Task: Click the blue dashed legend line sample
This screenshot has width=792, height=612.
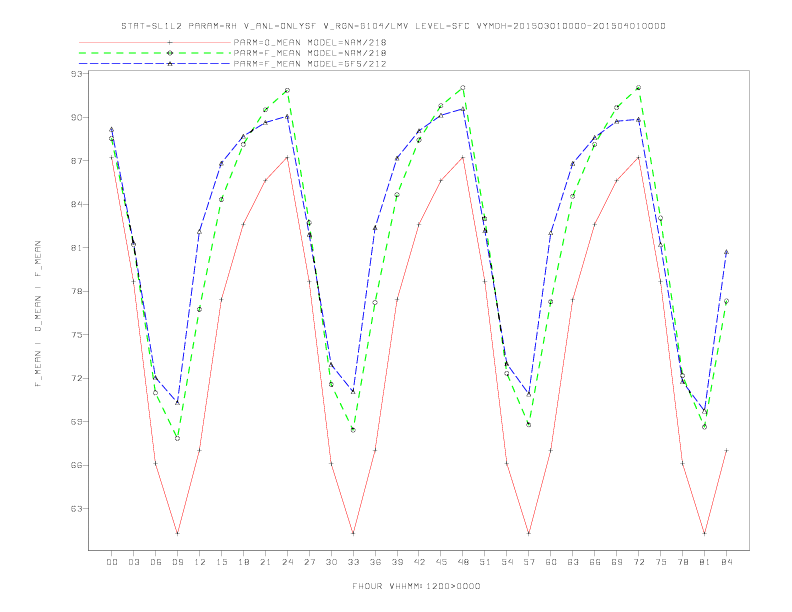Action: [x=155, y=64]
